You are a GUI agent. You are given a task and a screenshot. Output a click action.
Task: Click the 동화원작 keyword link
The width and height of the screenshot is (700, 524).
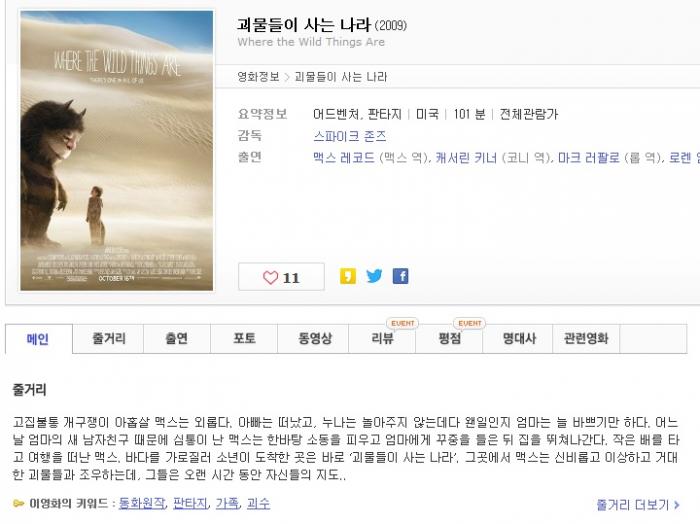click(x=142, y=503)
